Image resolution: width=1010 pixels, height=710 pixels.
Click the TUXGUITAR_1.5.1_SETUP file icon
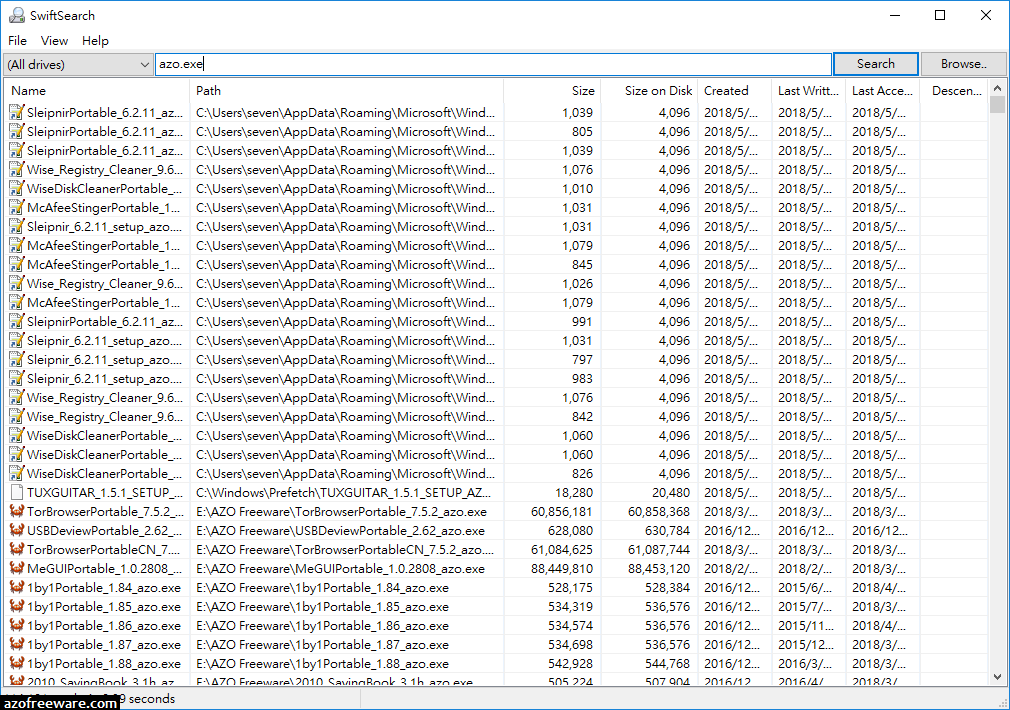click(x=17, y=492)
